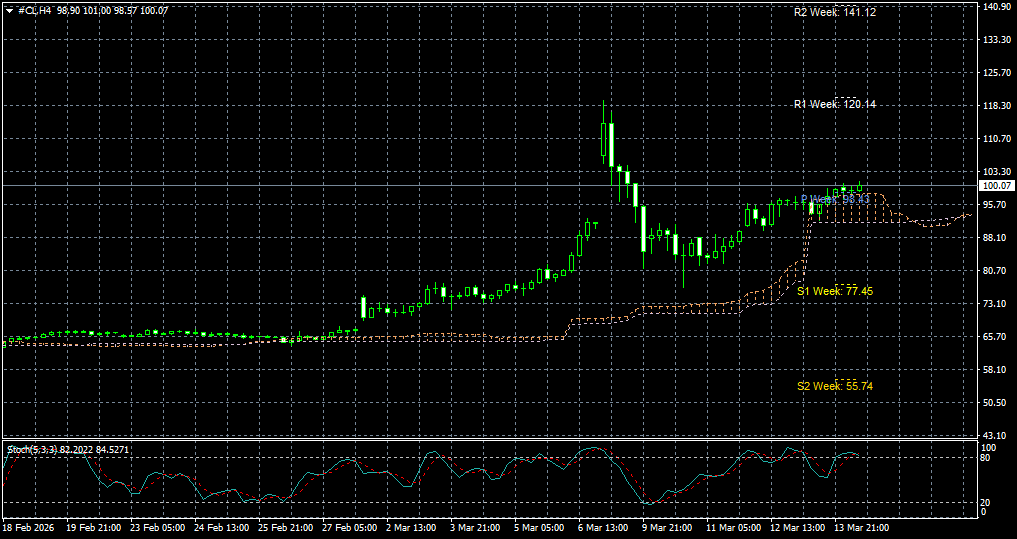The image size is (1017, 539).
Task: Click 125.70 on the price scale
Action: click(996, 73)
